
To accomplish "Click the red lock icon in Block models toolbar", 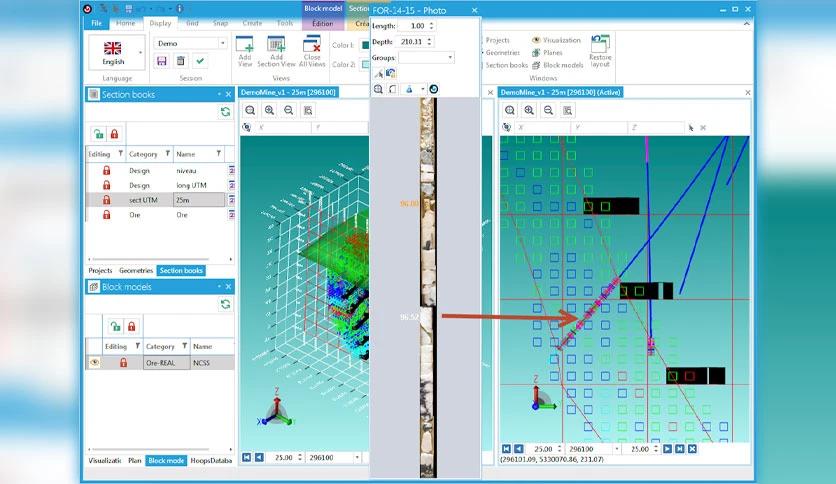I will [x=132, y=326].
